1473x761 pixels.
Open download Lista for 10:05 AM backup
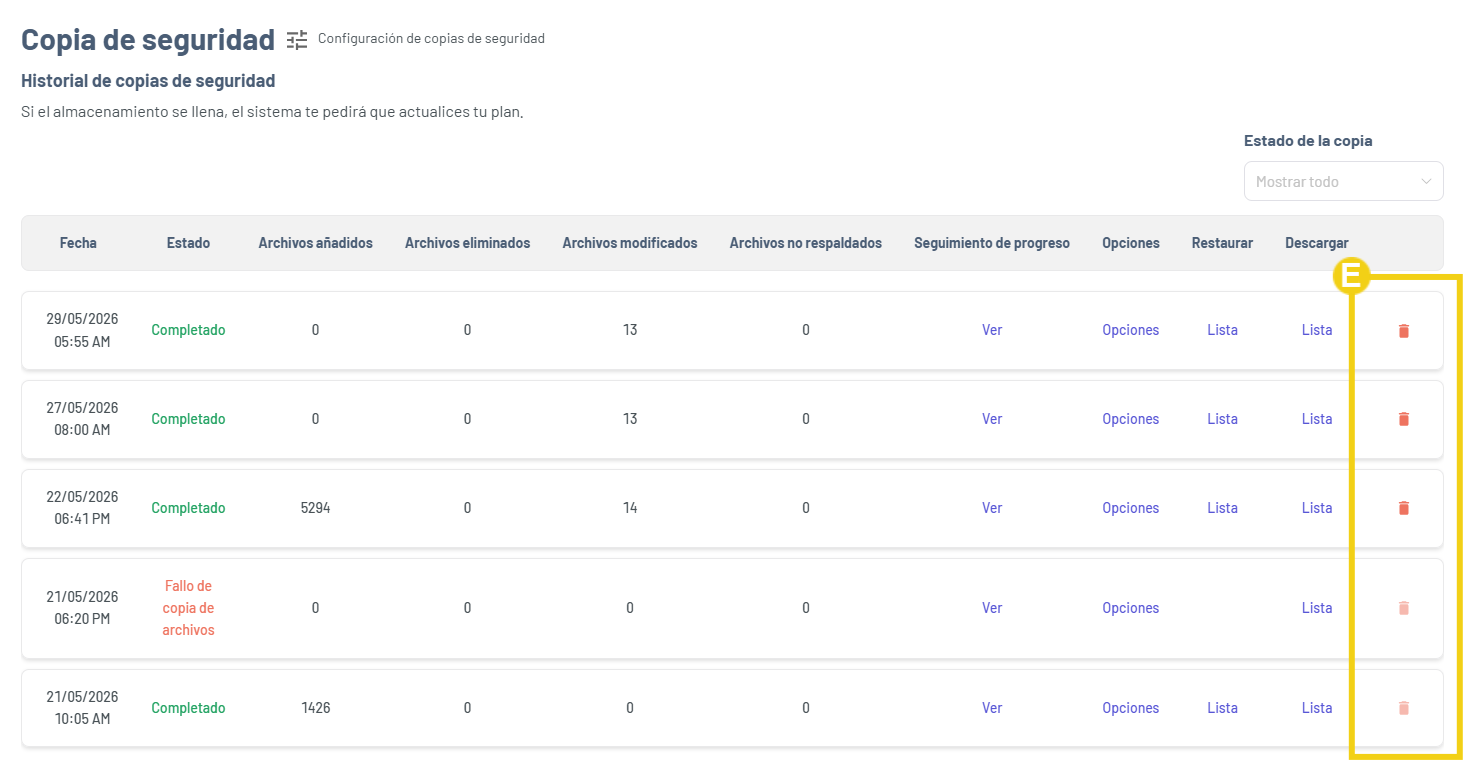[x=1317, y=708]
